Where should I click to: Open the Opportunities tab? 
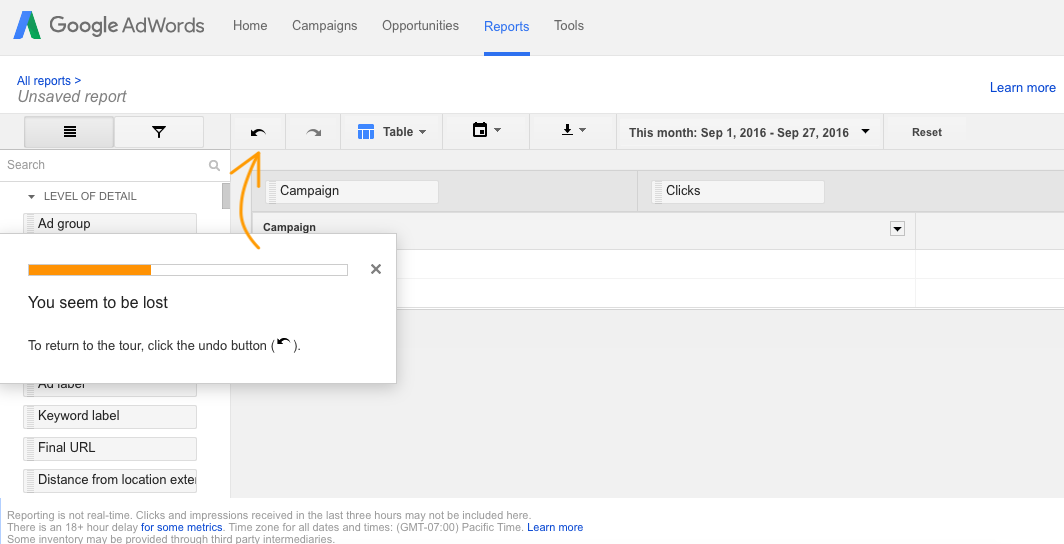click(x=420, y=26)
